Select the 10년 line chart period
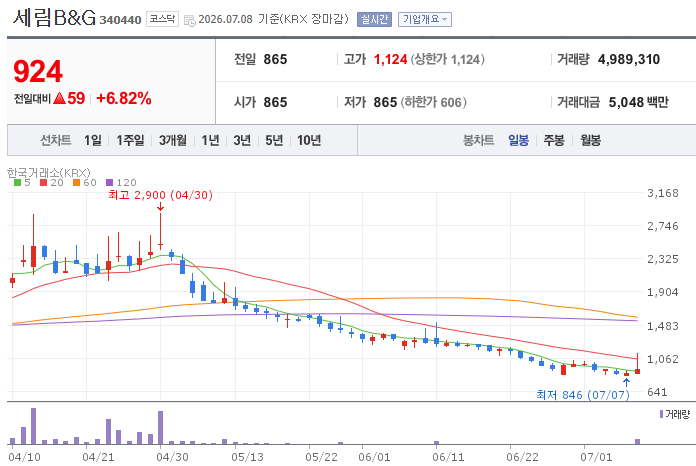The image size is (696, 466). pyautogui.click(x=309, y=141)
